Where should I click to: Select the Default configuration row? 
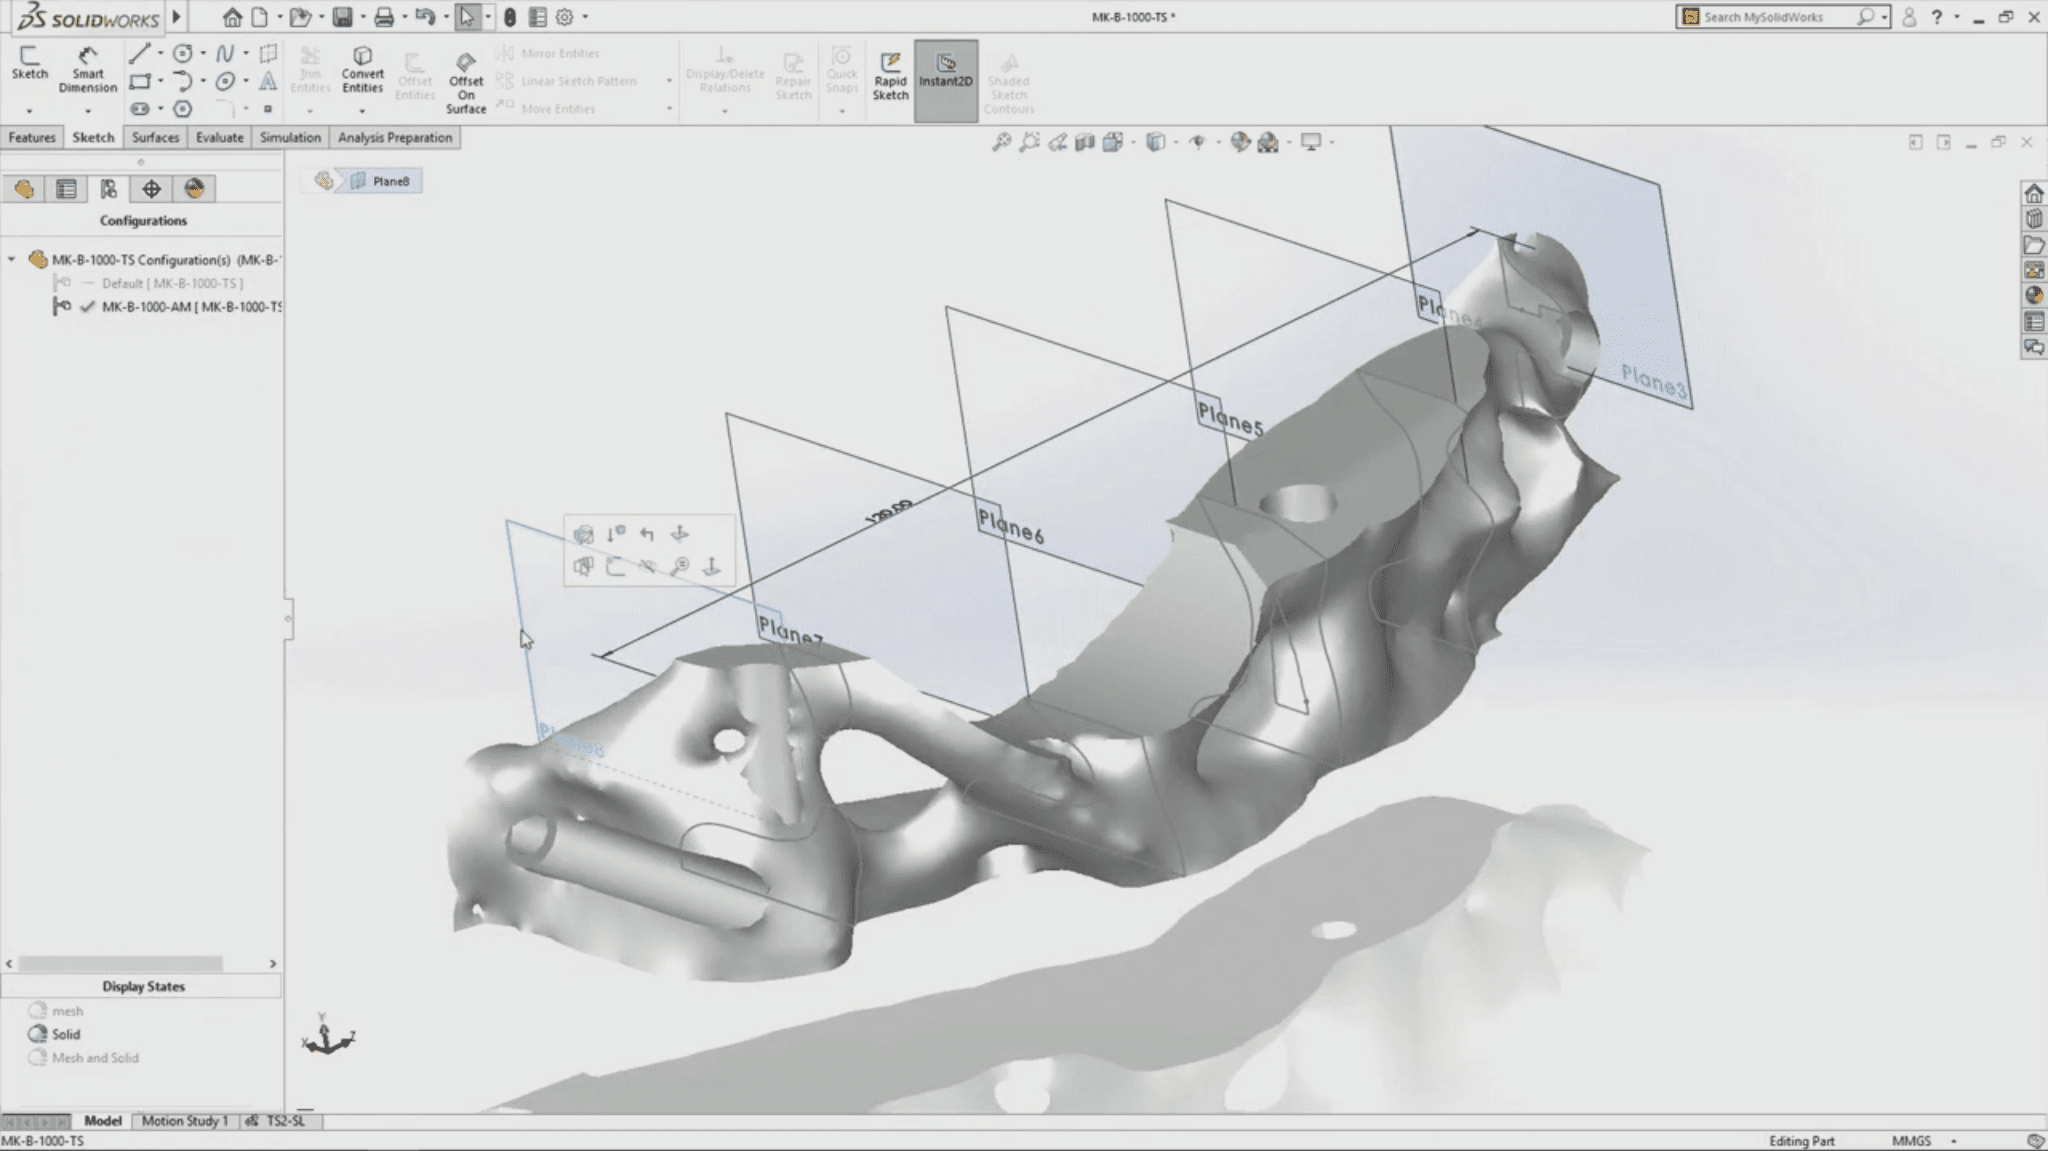click(150, 283)
